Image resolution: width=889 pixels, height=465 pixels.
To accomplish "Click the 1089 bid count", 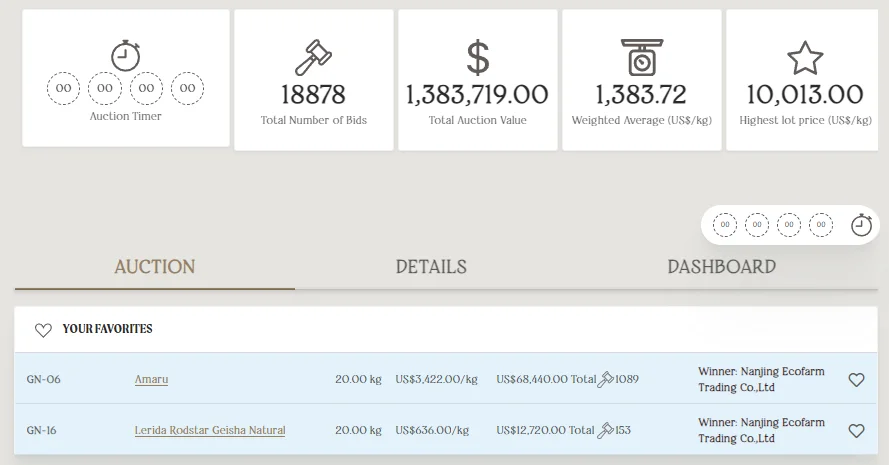I will click(x=627, y=379).
